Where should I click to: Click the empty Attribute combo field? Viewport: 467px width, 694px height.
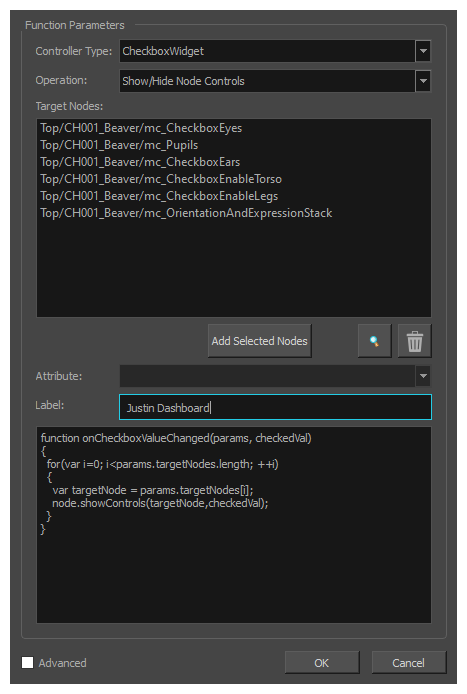267,376
